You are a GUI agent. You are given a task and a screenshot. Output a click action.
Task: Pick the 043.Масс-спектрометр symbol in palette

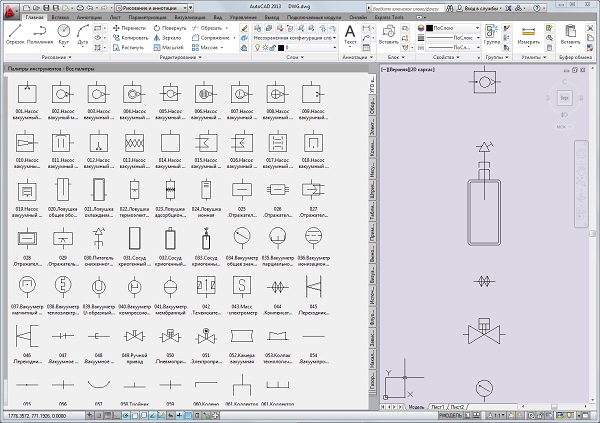(x=241, y=287)
